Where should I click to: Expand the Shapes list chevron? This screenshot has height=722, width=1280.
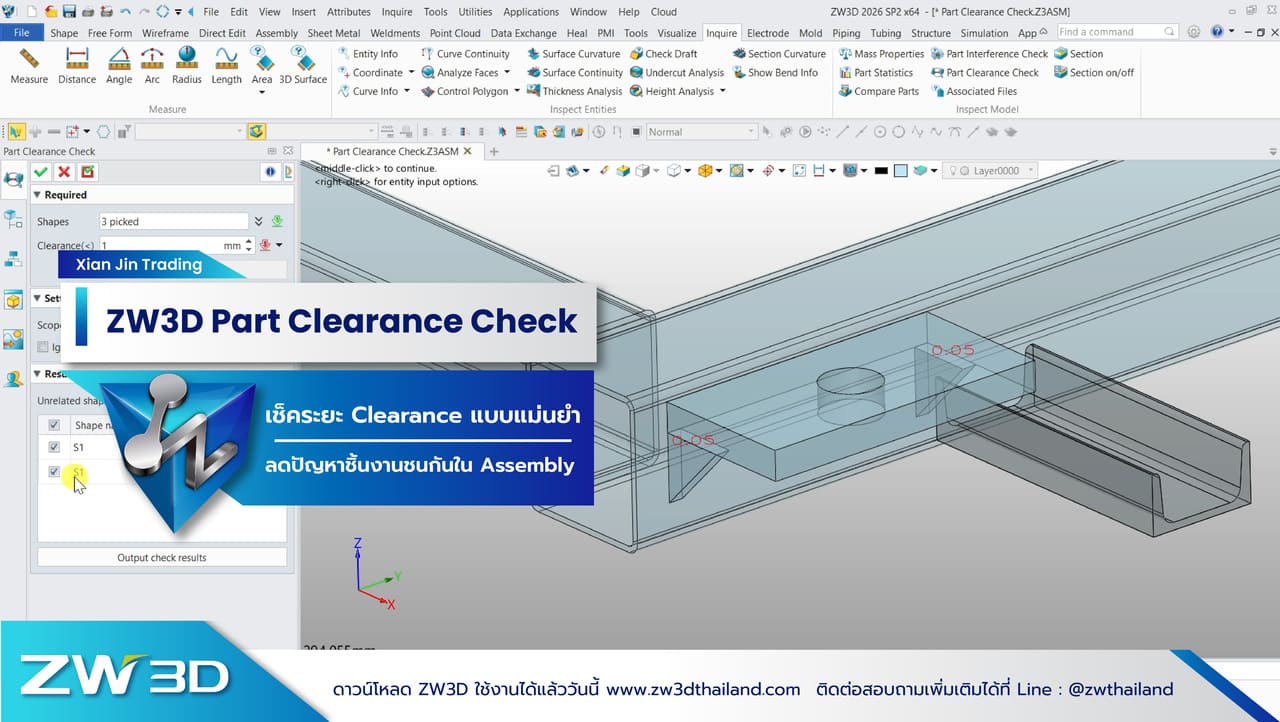259,221
